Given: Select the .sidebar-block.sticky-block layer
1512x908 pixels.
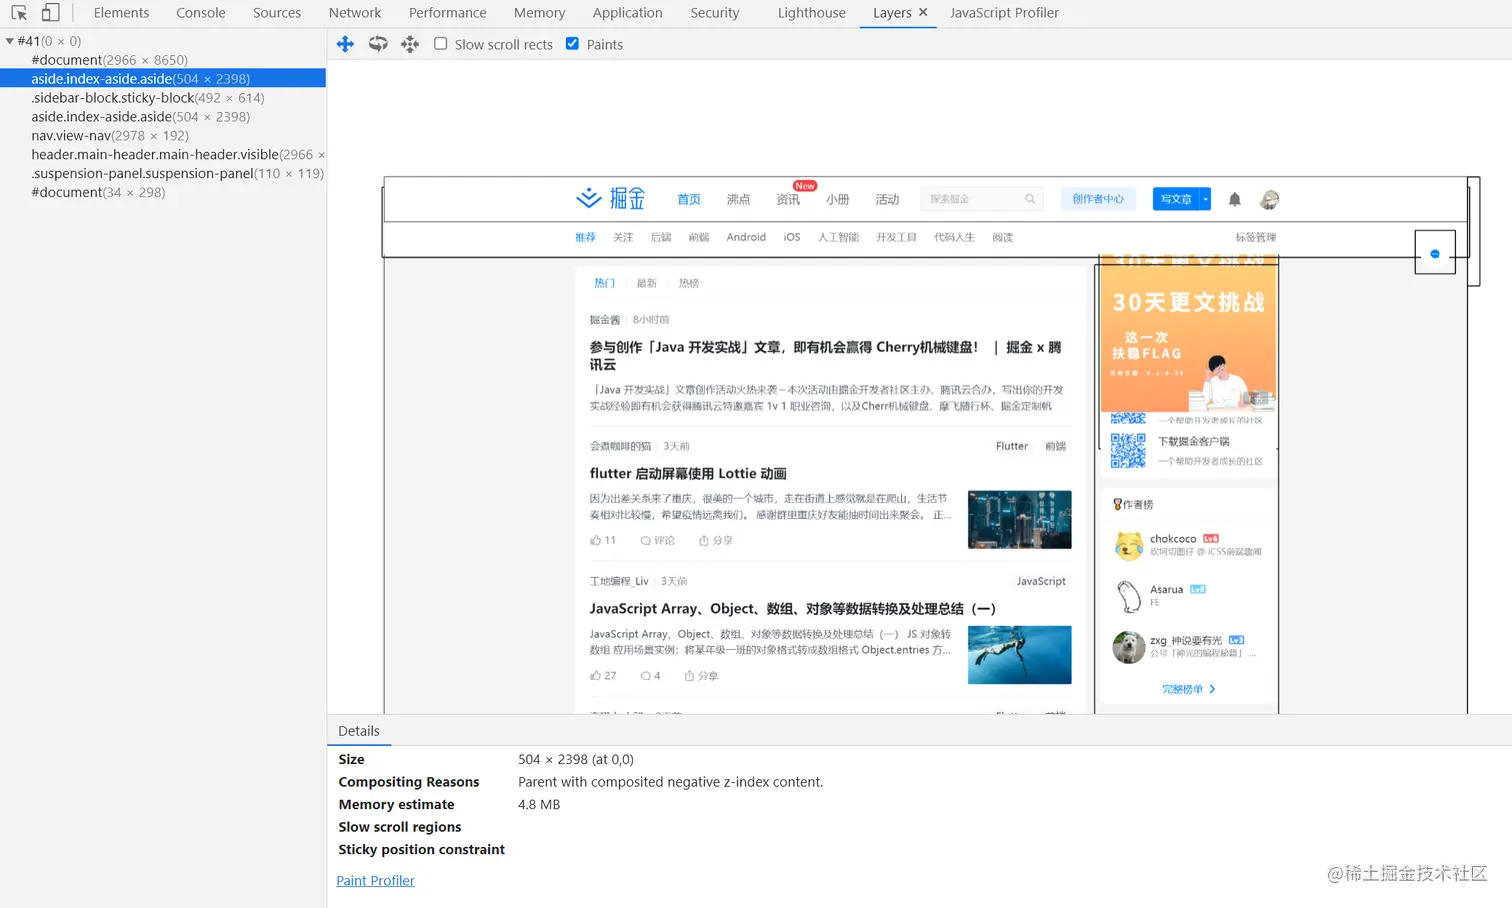Looking at the screenshot, I should tap(163, 98).
